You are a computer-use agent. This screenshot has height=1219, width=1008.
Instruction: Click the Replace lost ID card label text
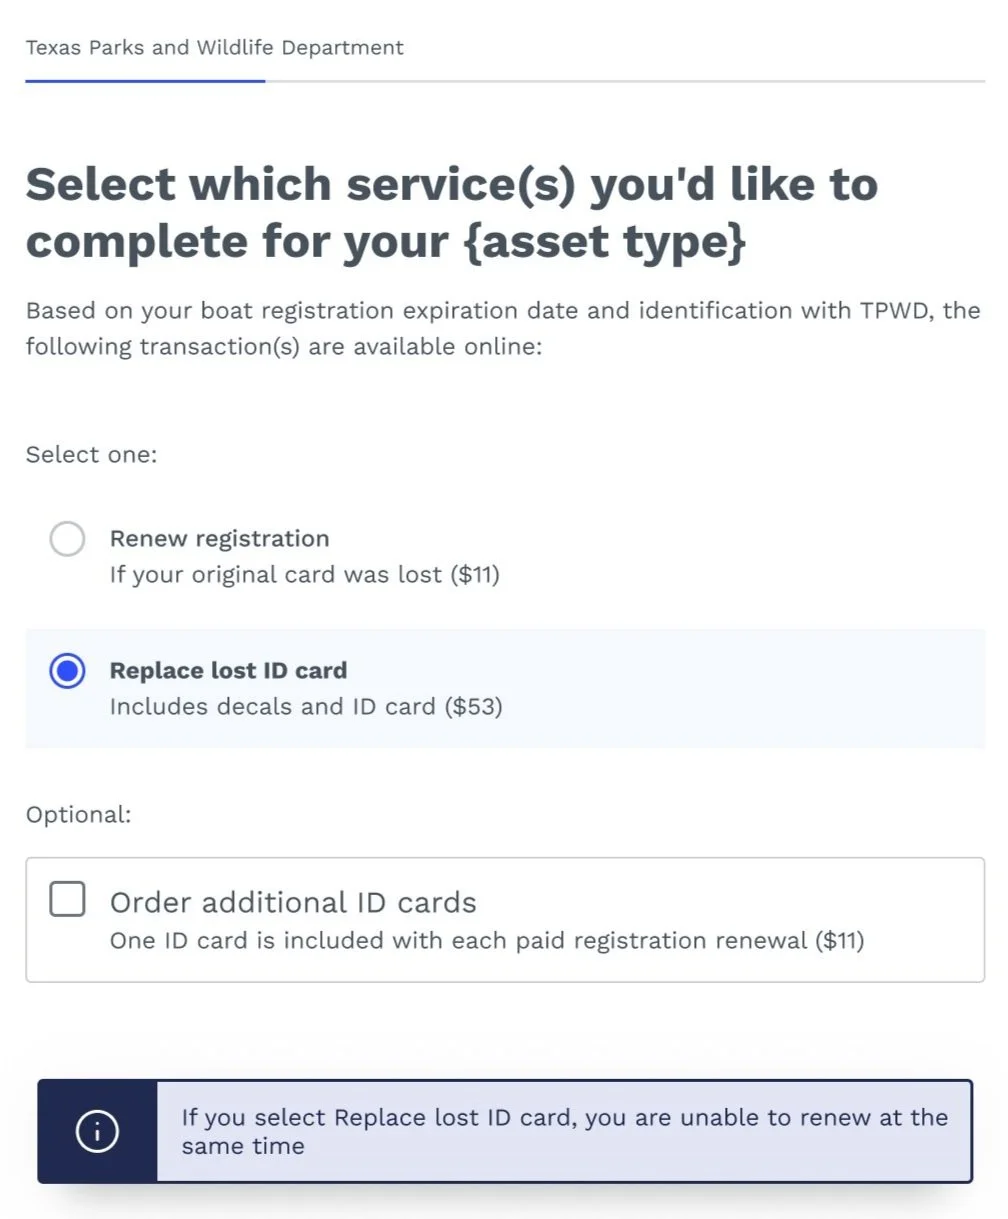coord(227,670)
